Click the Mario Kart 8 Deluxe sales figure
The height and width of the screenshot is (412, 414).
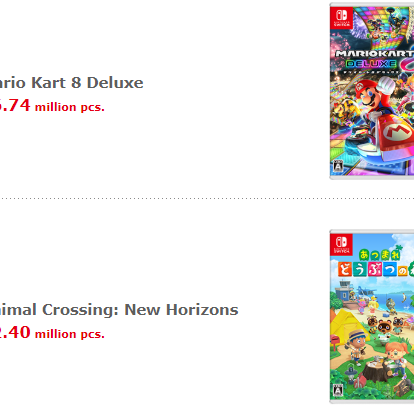pos(52,106)
